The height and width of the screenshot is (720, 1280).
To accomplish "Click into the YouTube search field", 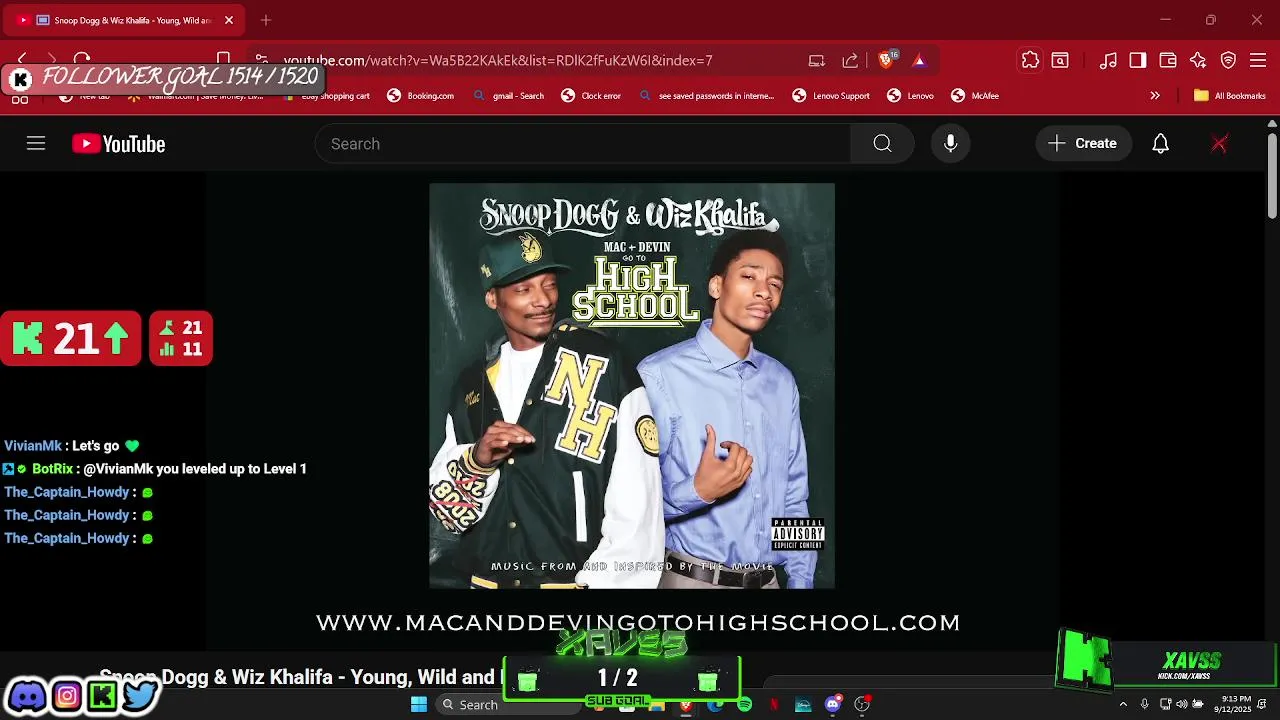I will [x=583, y=144].
